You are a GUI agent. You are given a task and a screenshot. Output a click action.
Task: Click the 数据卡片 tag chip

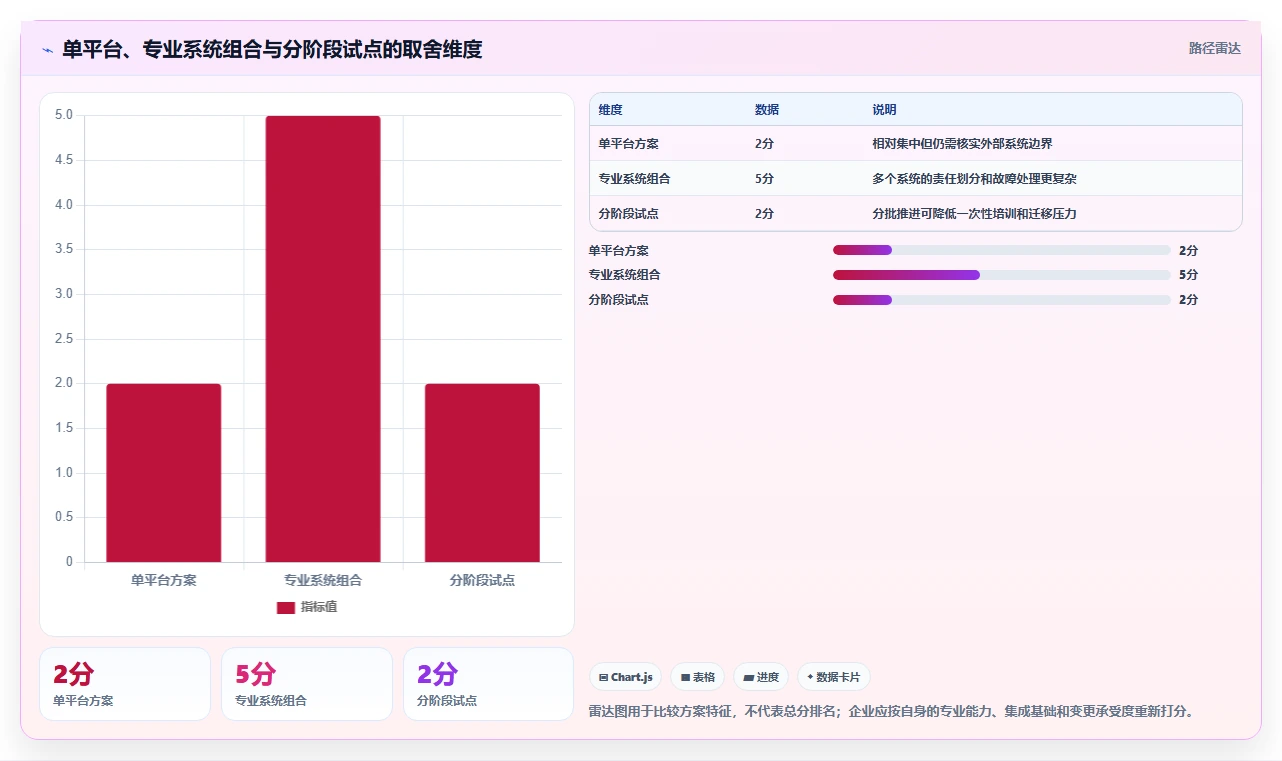[833, 677]
